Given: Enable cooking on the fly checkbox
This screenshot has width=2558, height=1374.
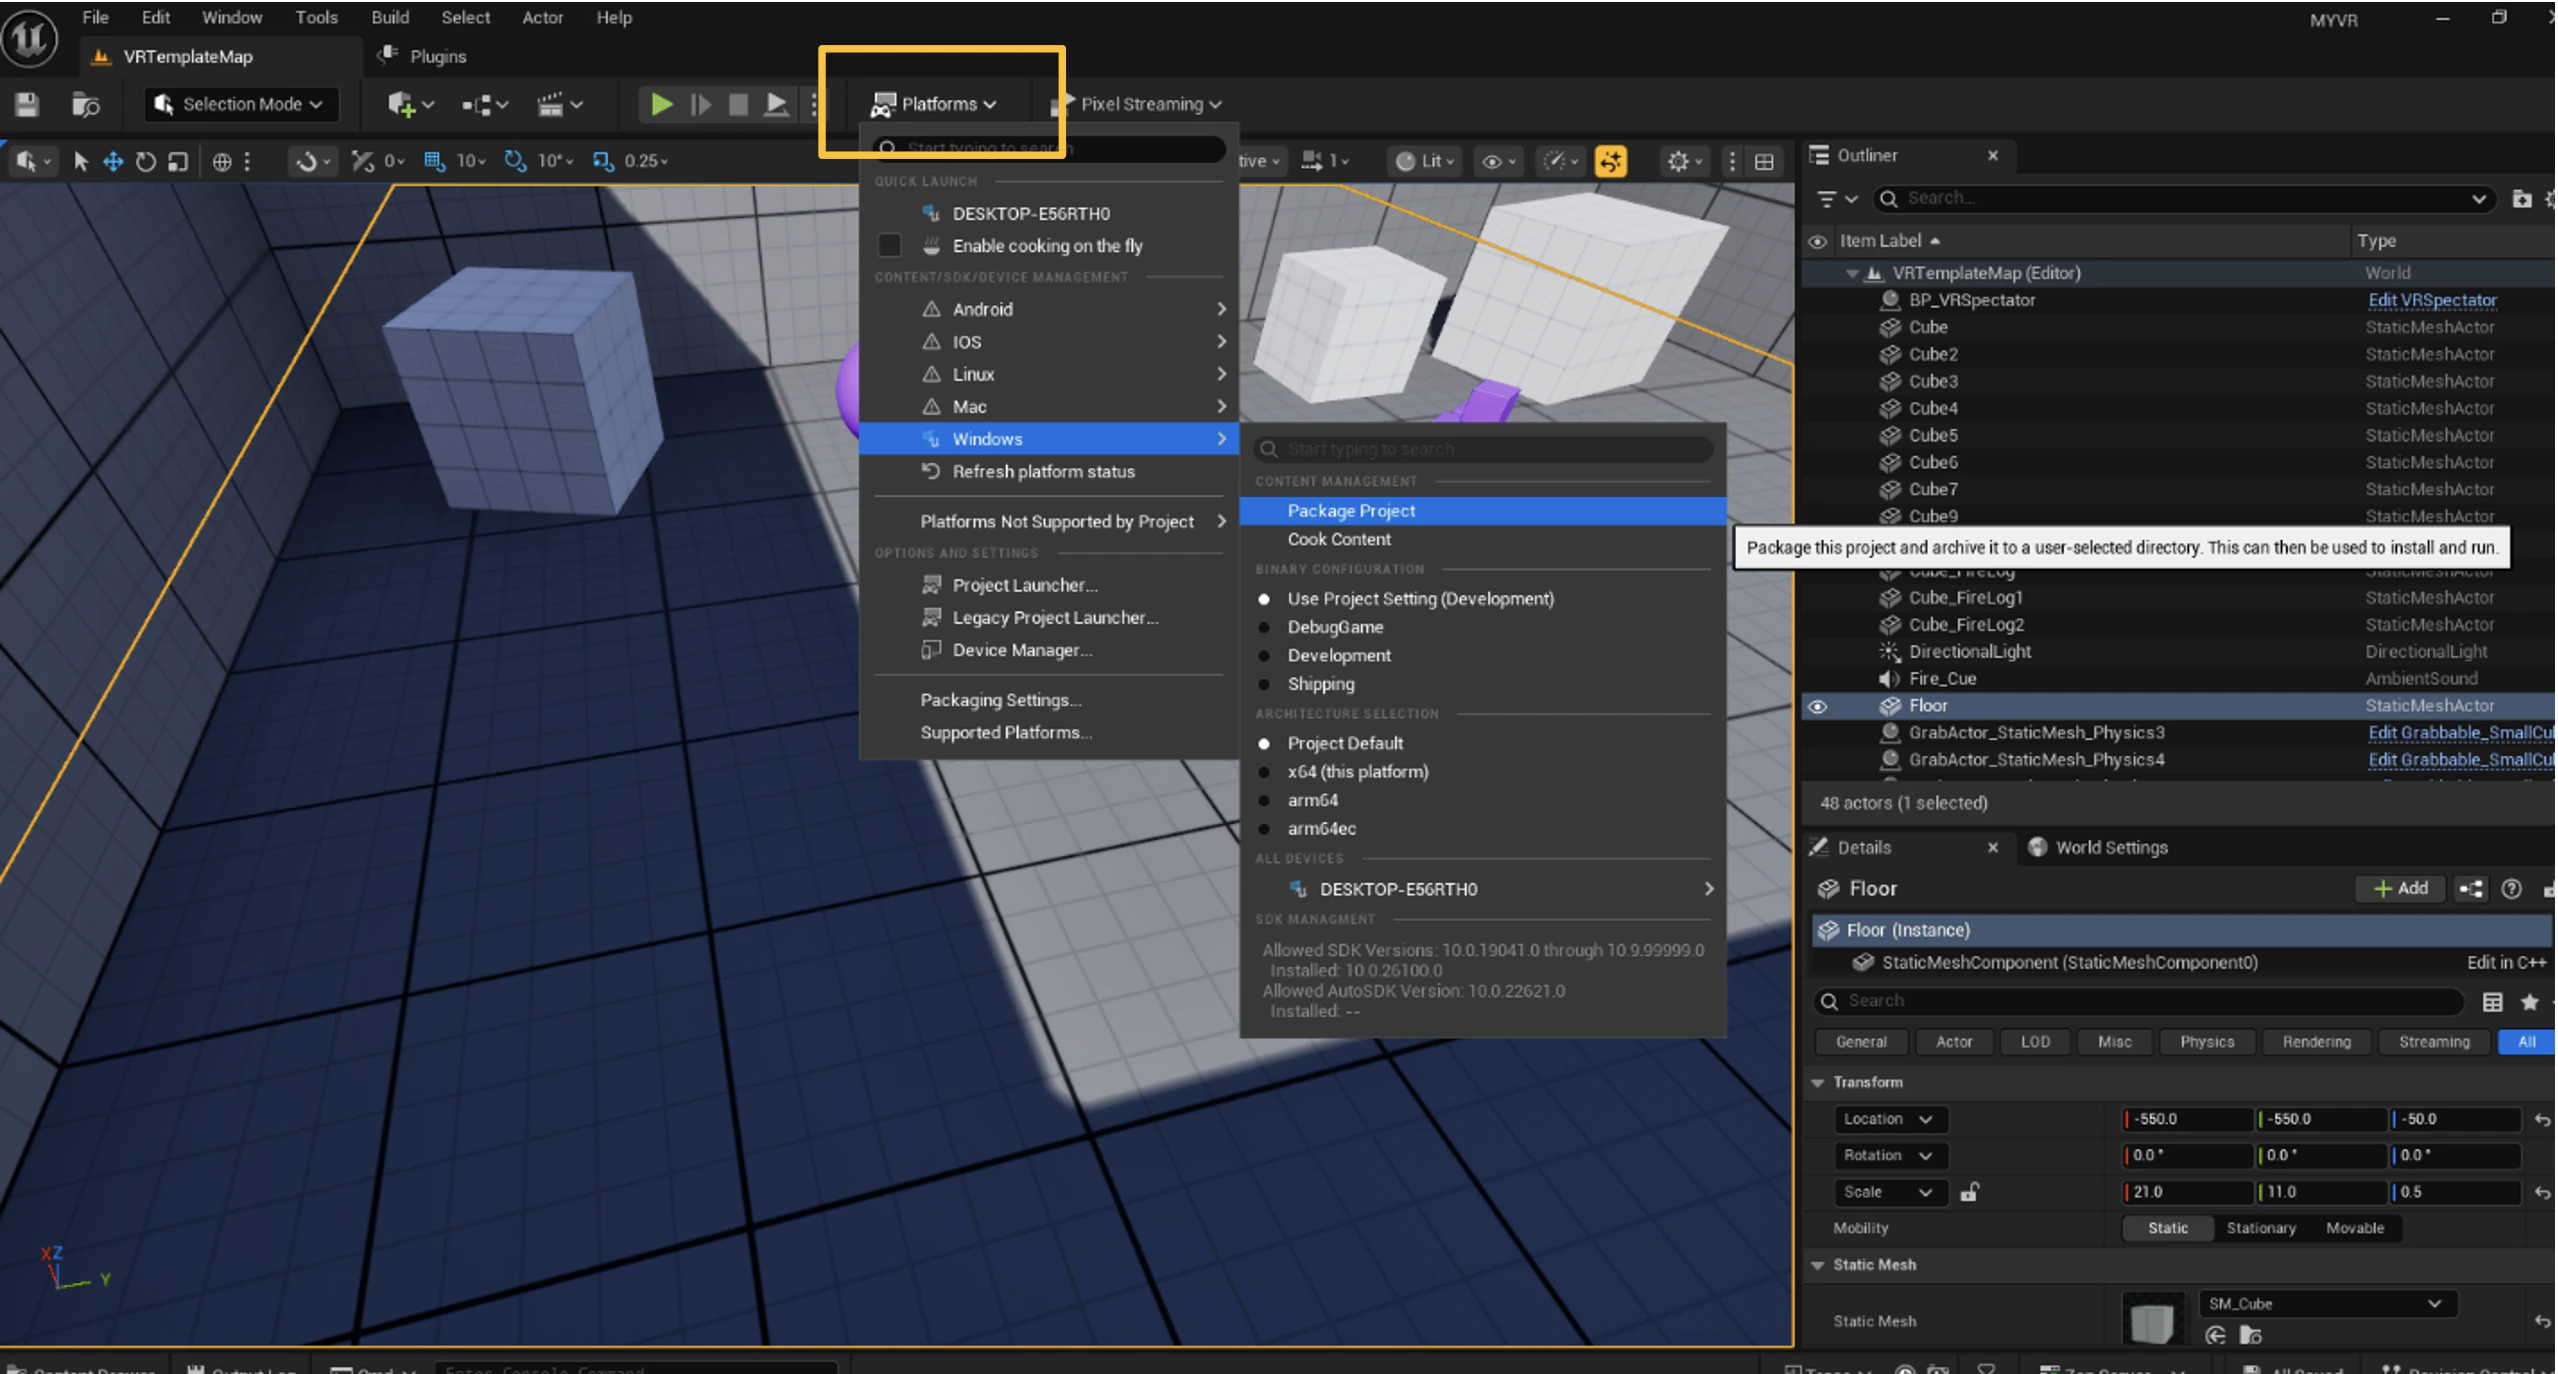Looking at the screenshot, I should [x=889, y=245].
